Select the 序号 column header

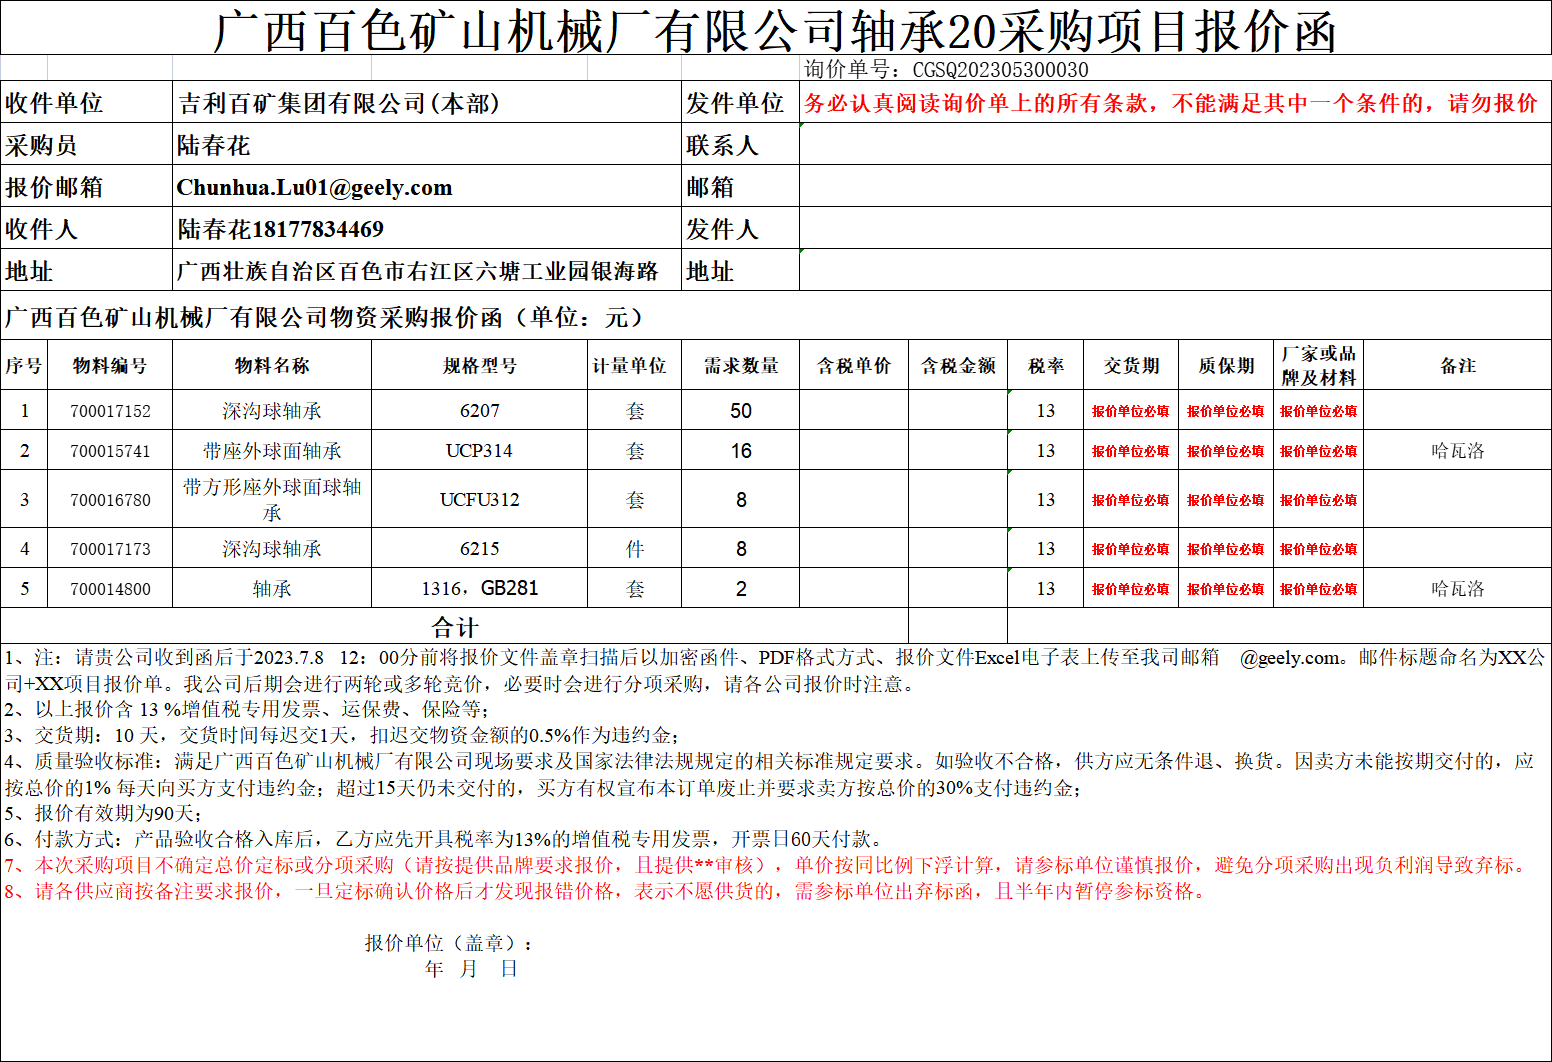(x=24, y=366)
